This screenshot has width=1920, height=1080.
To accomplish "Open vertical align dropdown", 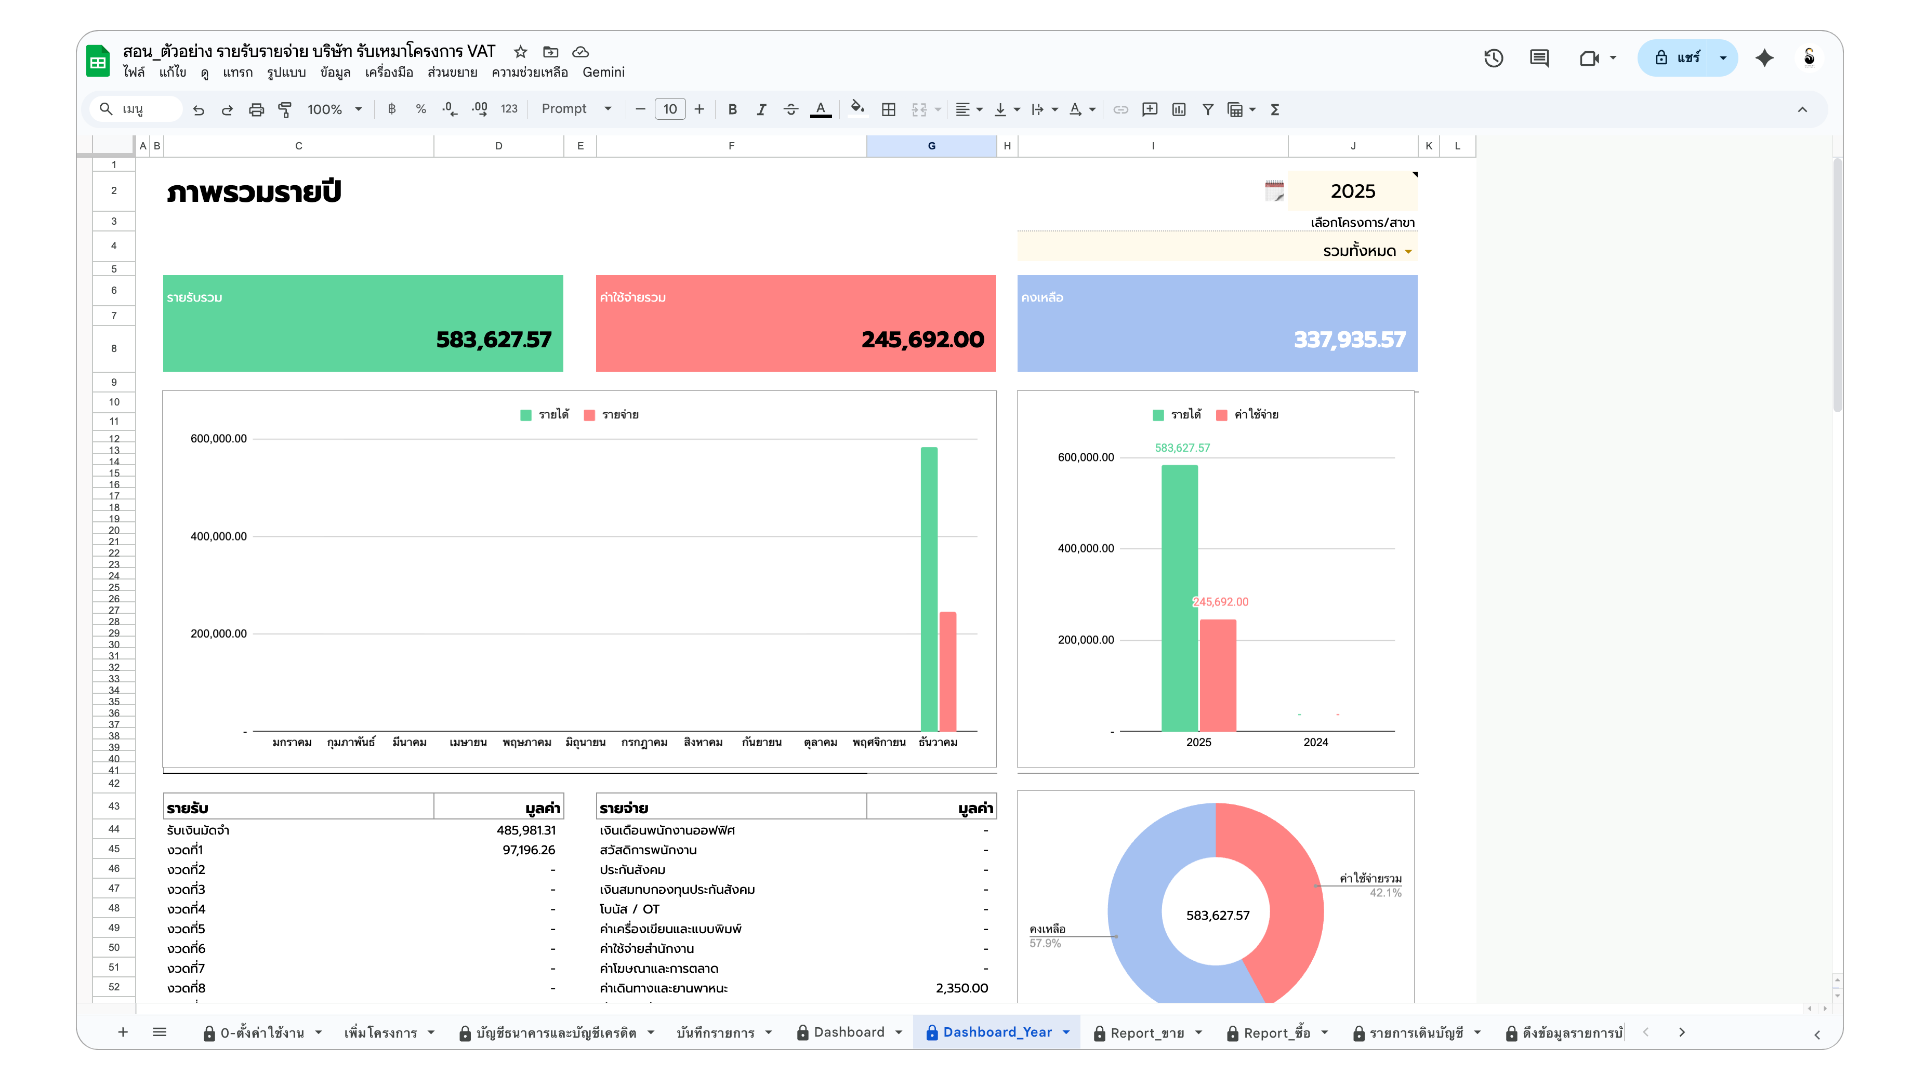I will pyautogui.click(x=1006, y=110).
